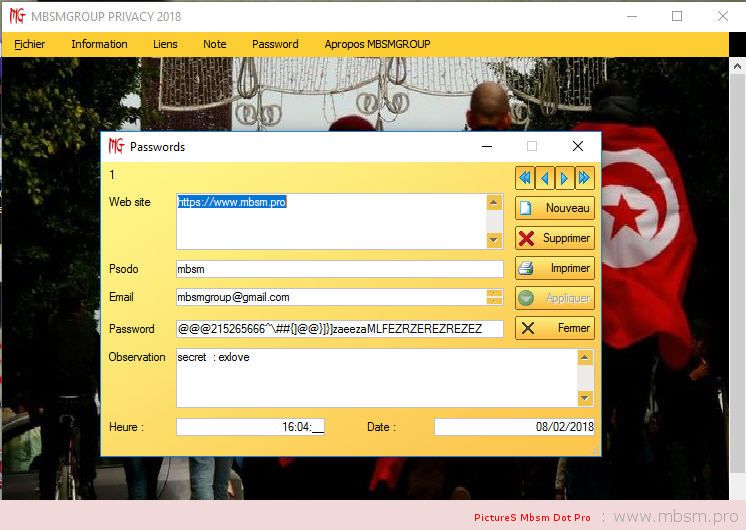Click the Email field stepper arrows
This screenshot has width=746, height=530.
(494, 297)
